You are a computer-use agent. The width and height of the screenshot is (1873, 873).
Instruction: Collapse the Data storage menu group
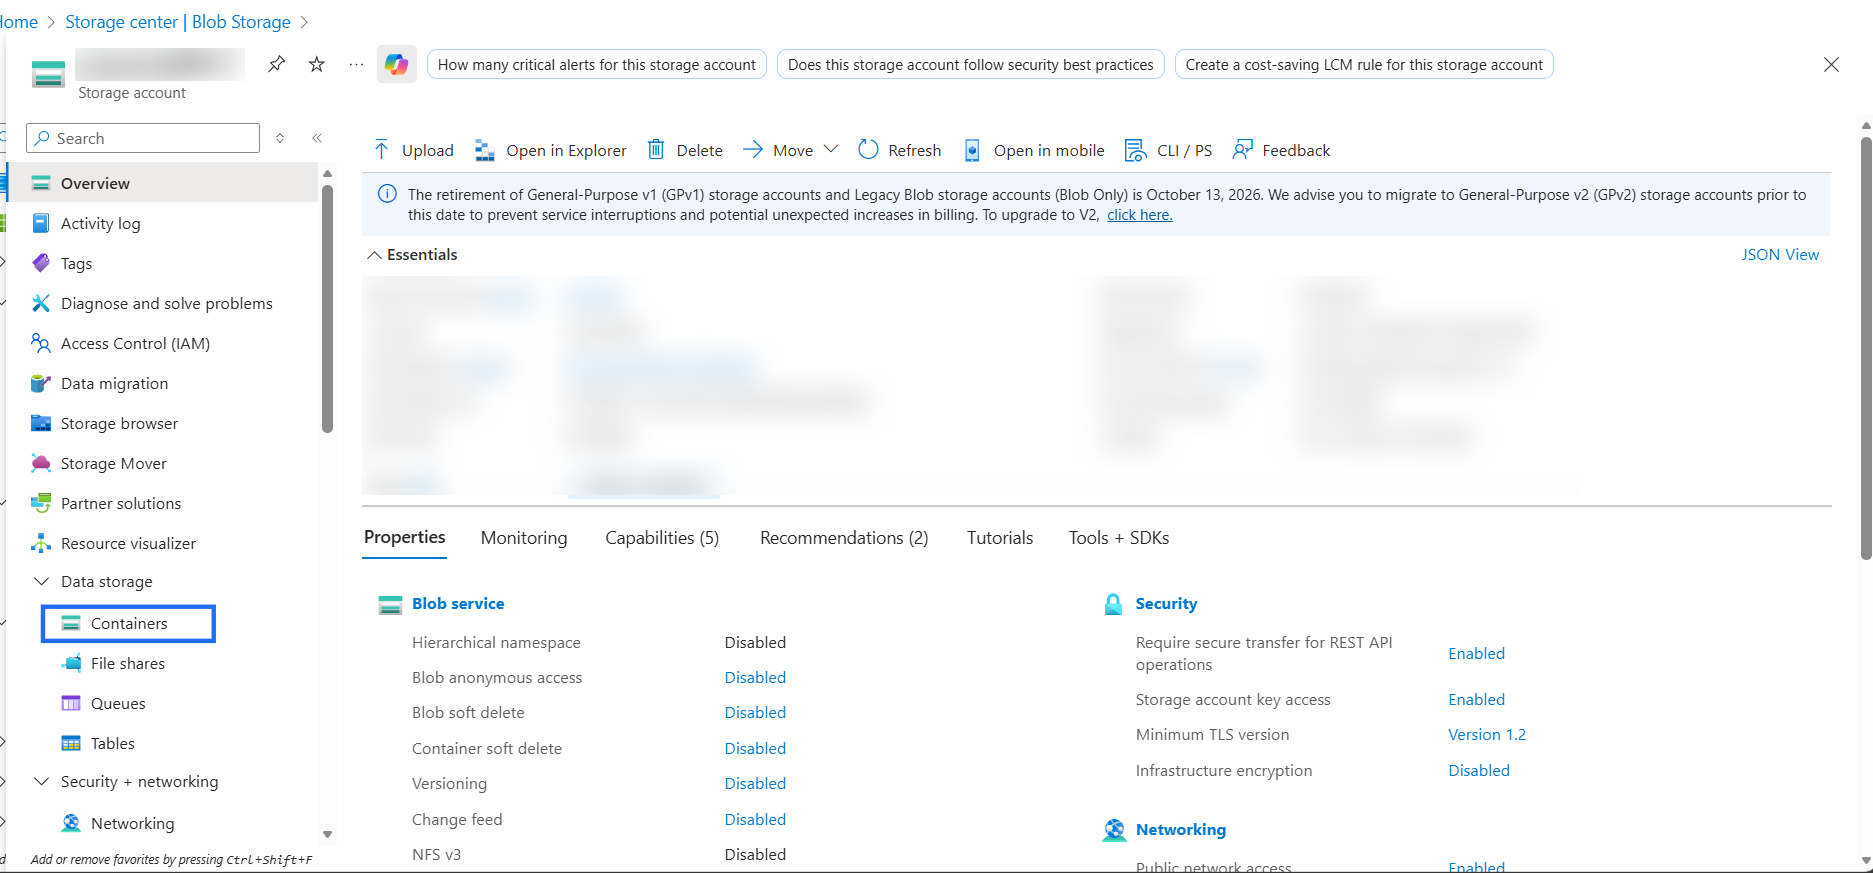pos(42,581)
